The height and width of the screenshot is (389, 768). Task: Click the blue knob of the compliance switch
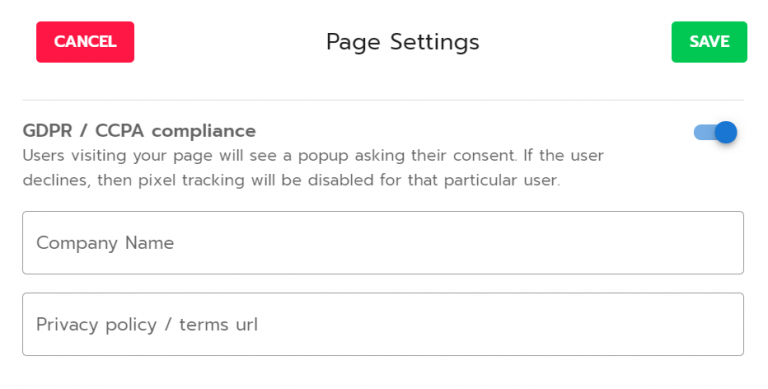pyautogui.click(x=726, y=132)
